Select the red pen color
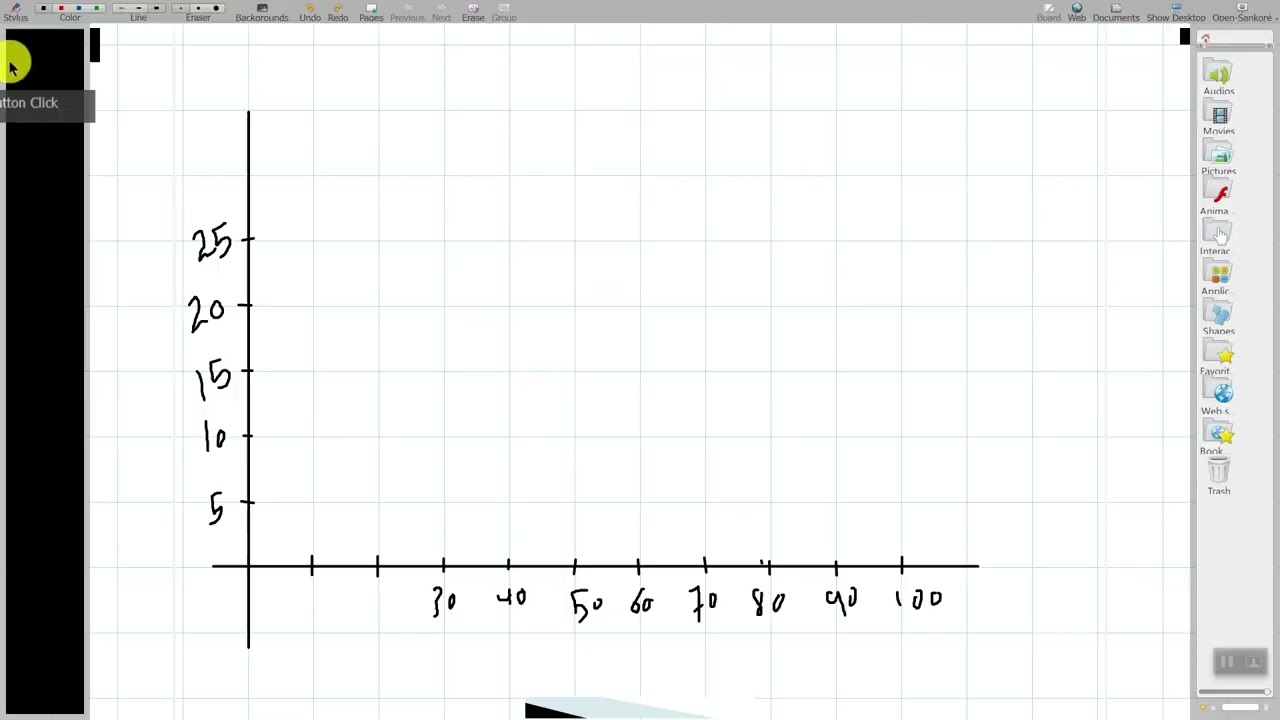Viewport: 1280px width, 720px height. coord(61,8)
